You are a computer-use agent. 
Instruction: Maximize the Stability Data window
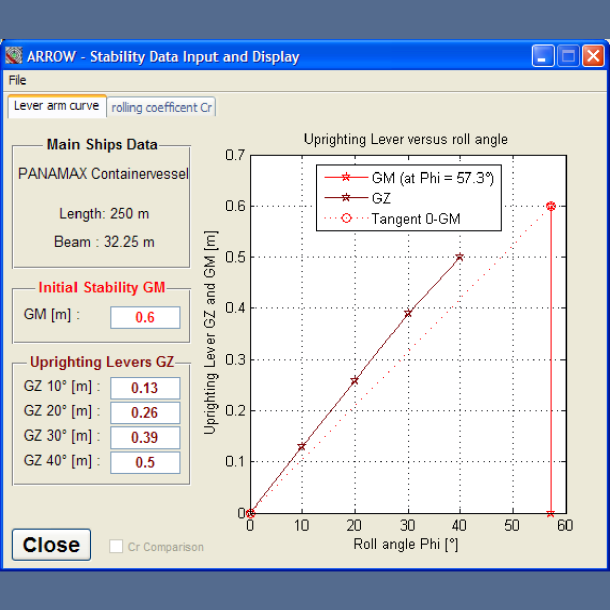point(568,56)
